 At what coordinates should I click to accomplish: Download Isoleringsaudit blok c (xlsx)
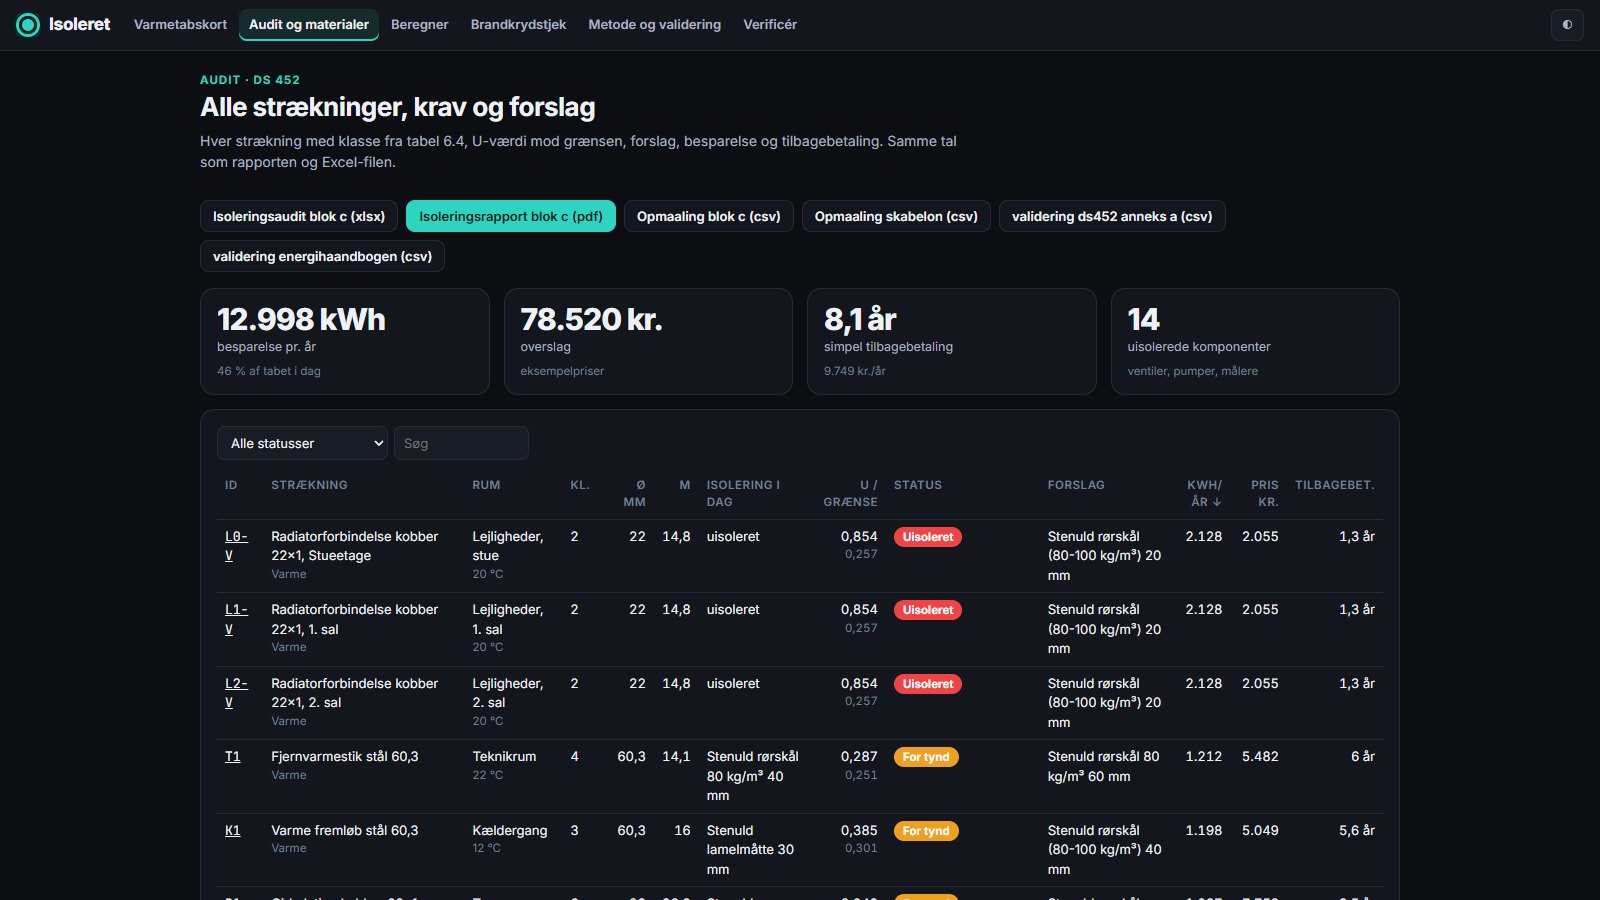click(x=299, y=216)
